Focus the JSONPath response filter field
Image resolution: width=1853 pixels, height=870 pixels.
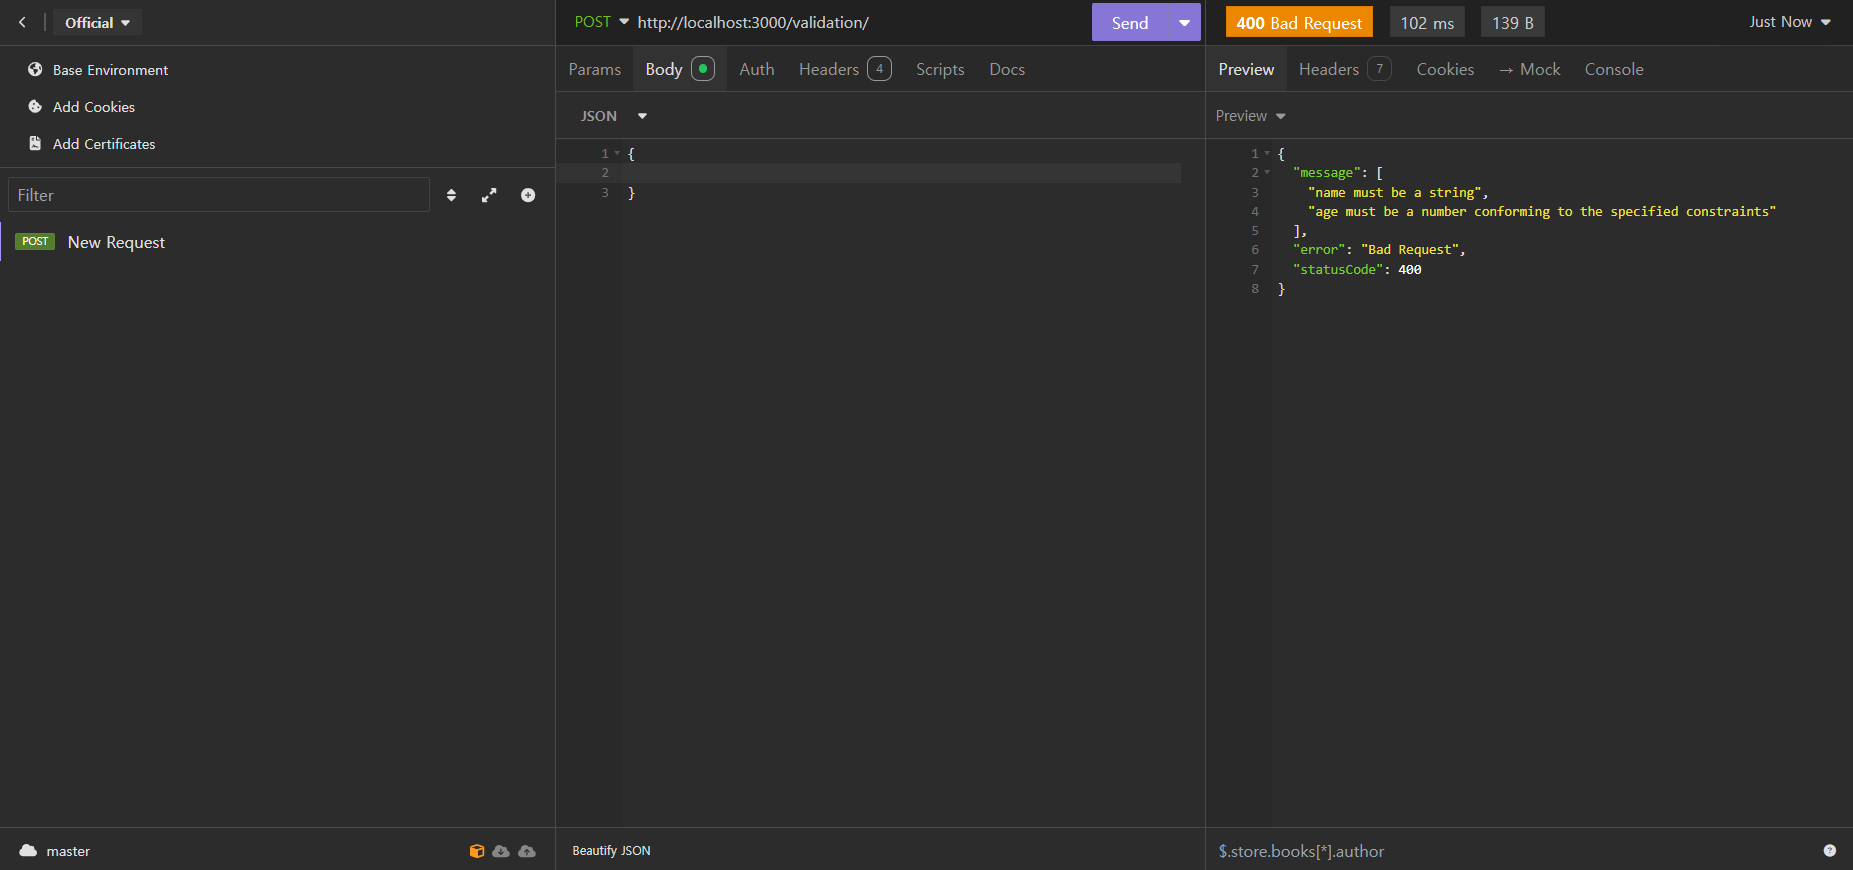[x=1510, y=851]
